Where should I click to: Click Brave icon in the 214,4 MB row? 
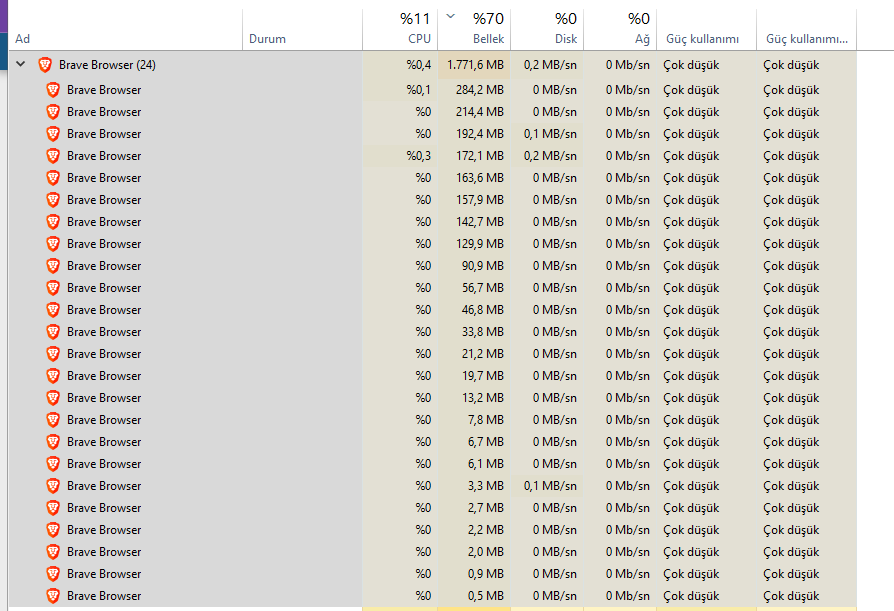click(53, 112)
